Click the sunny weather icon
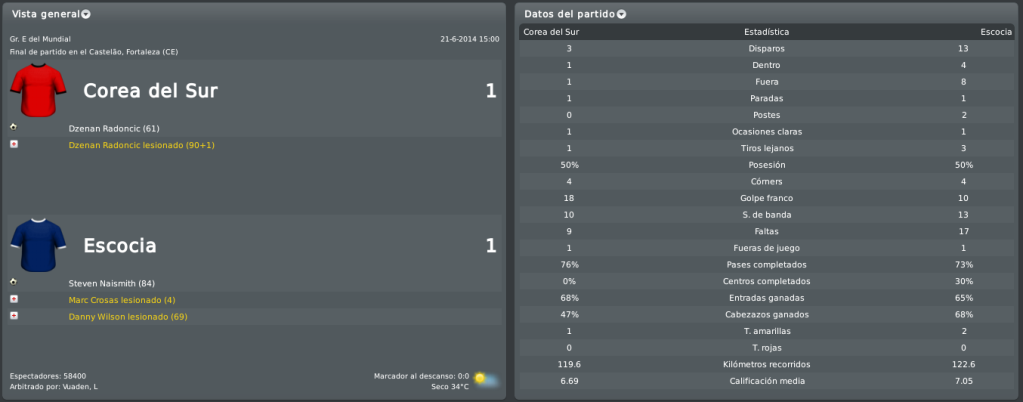This screenshot has width=1023, height=402. pyautogui.click(x=486, y=379)
